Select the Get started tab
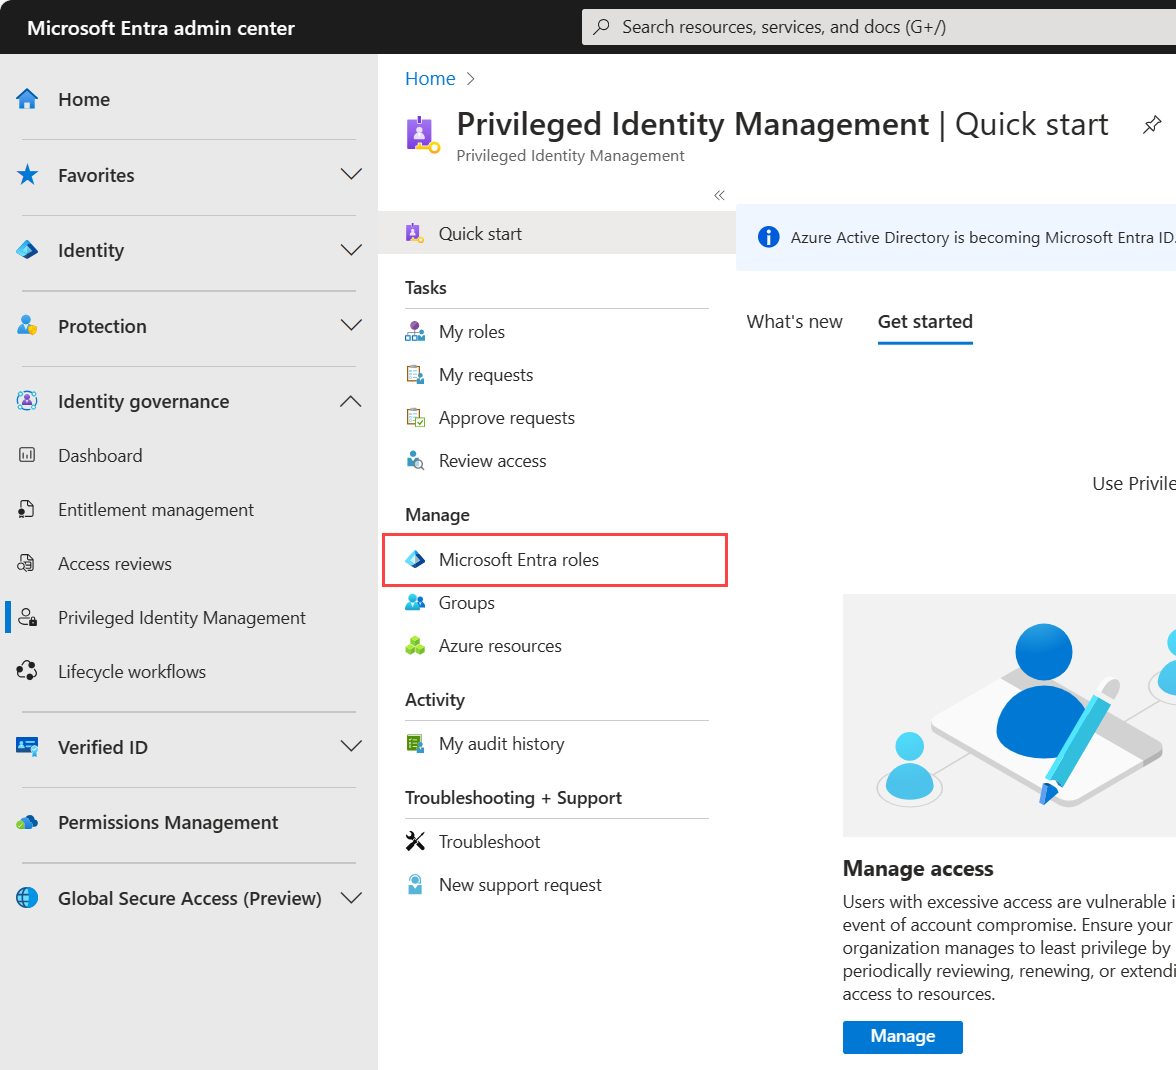1176x1070 pixels. tap(925, 322)
